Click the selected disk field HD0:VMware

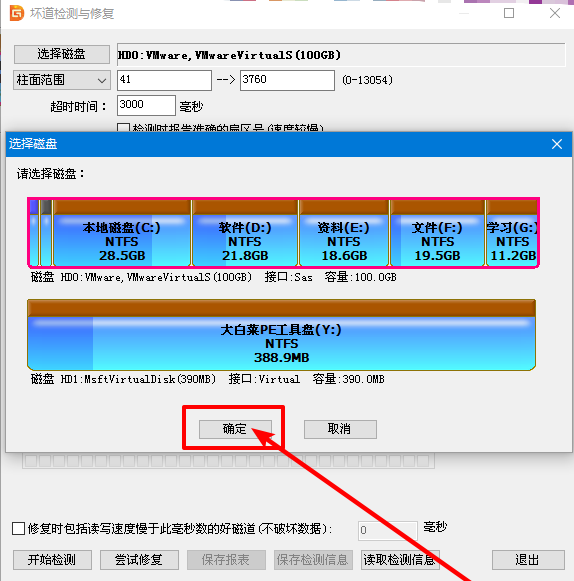pyautogui.click(x=341, y=55)
